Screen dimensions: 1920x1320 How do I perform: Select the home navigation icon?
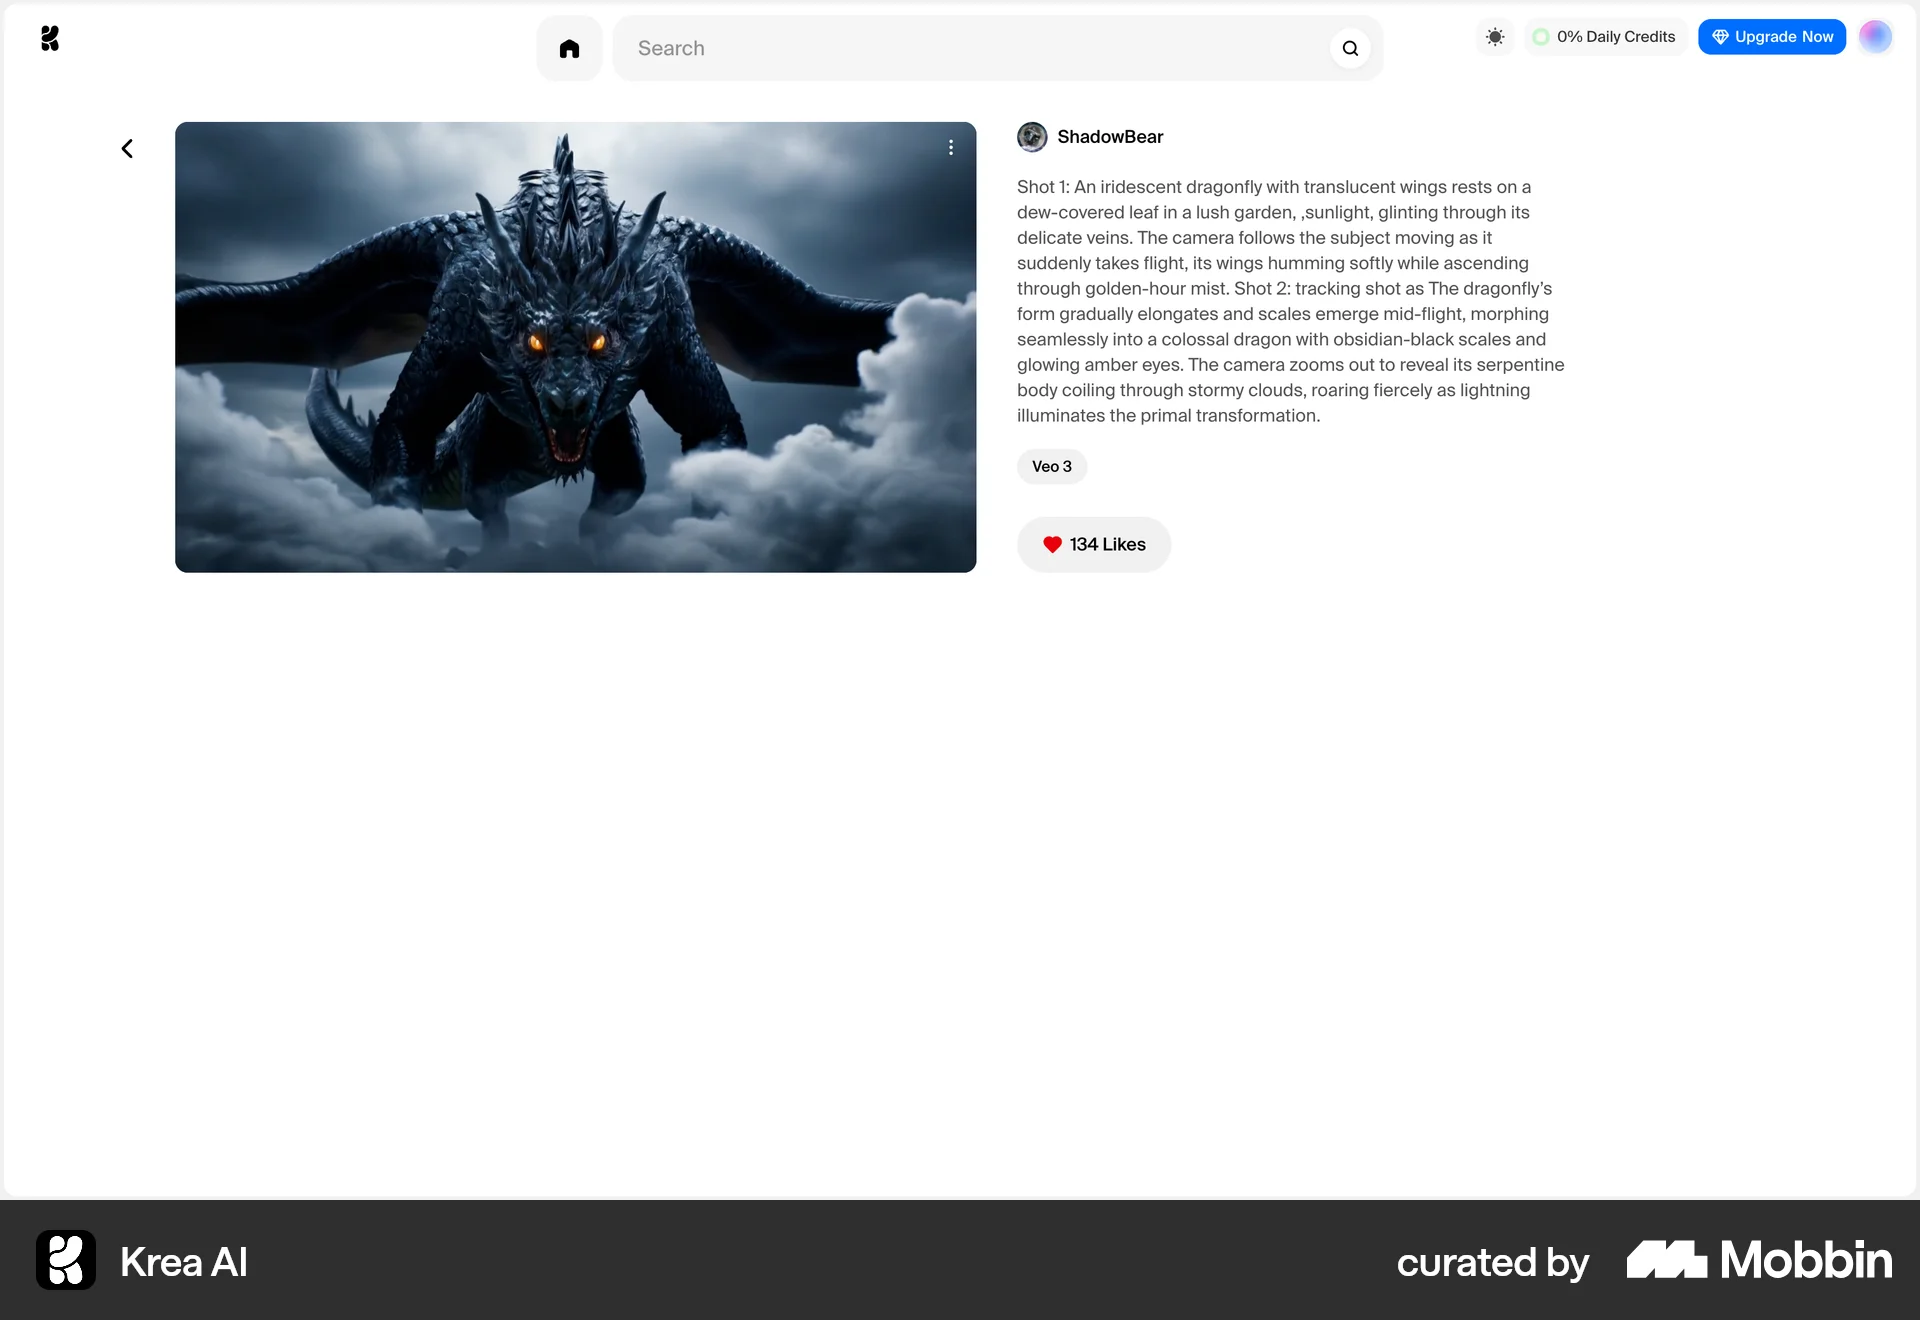point(569,48)
